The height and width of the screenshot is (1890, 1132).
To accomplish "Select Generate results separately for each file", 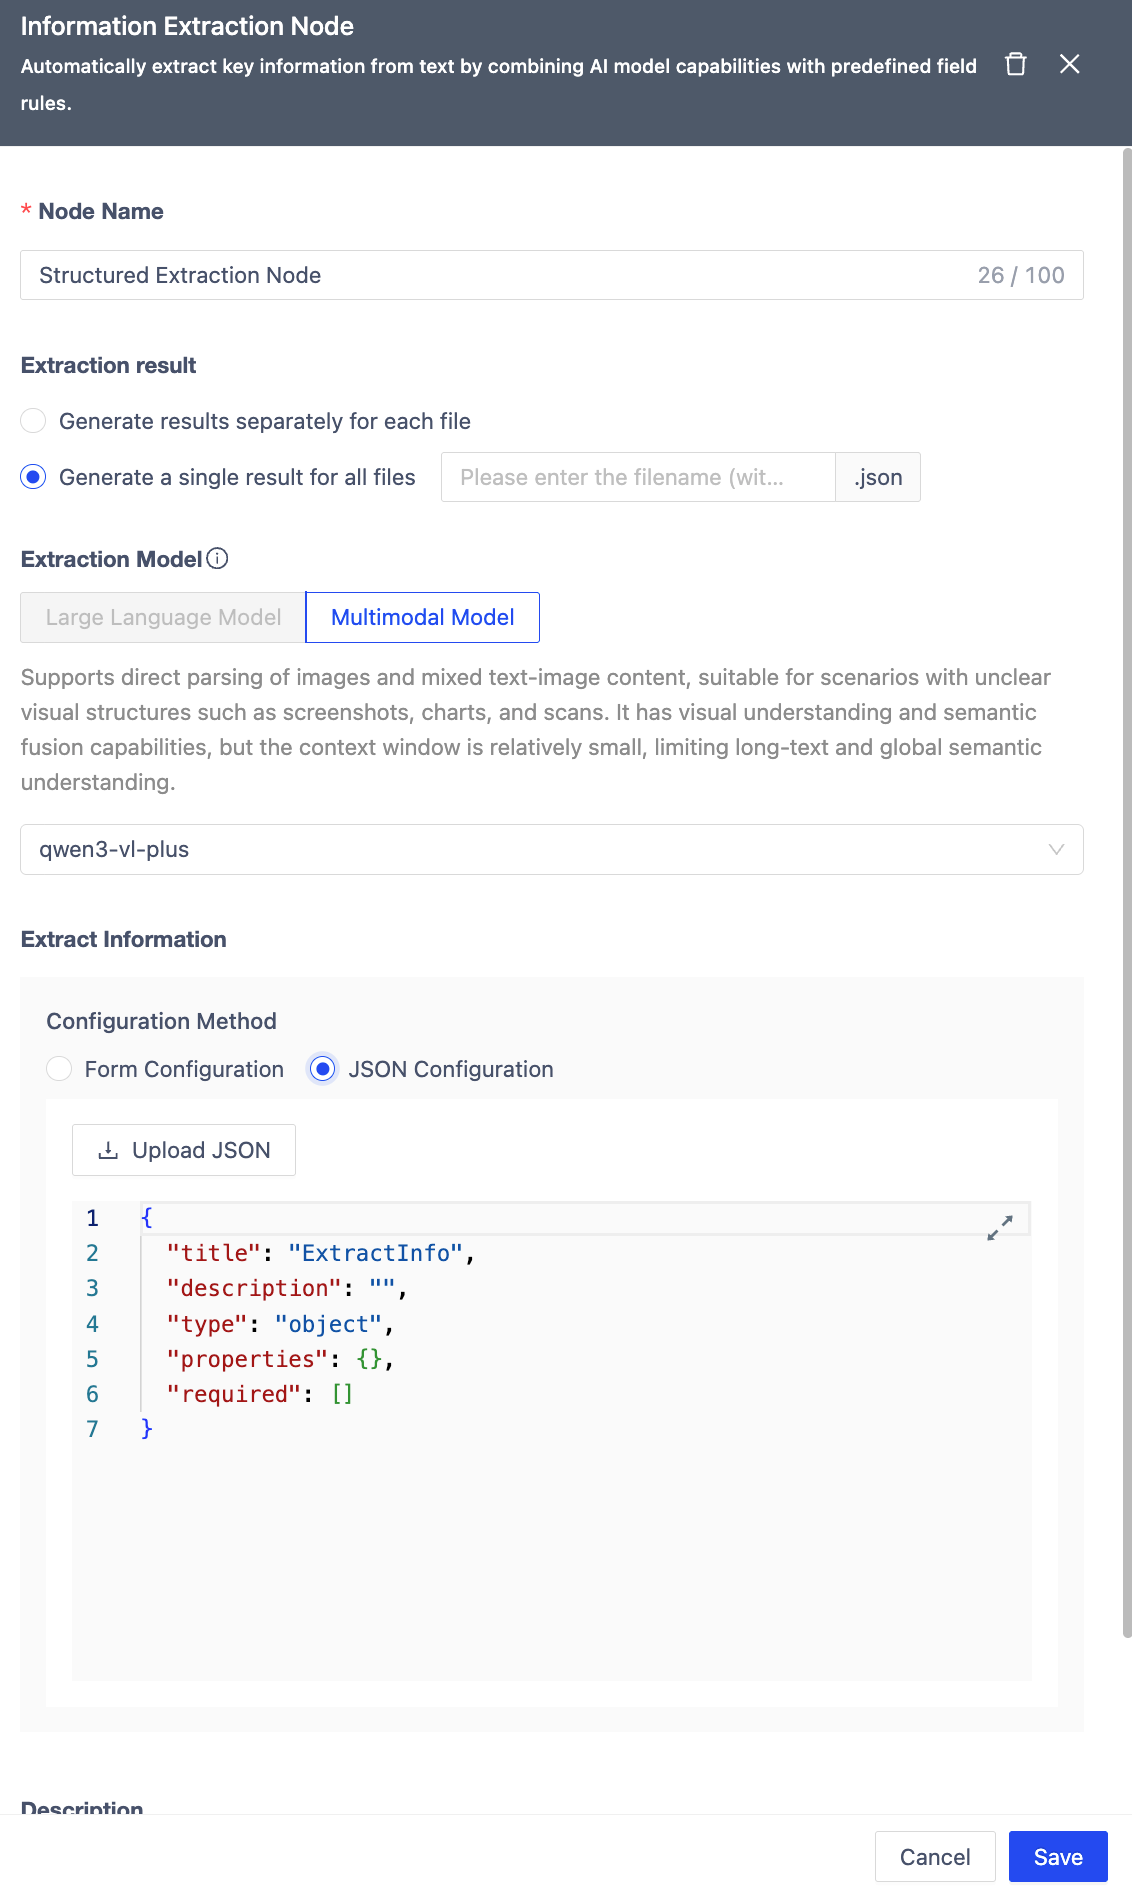I will tap(34, 421).
